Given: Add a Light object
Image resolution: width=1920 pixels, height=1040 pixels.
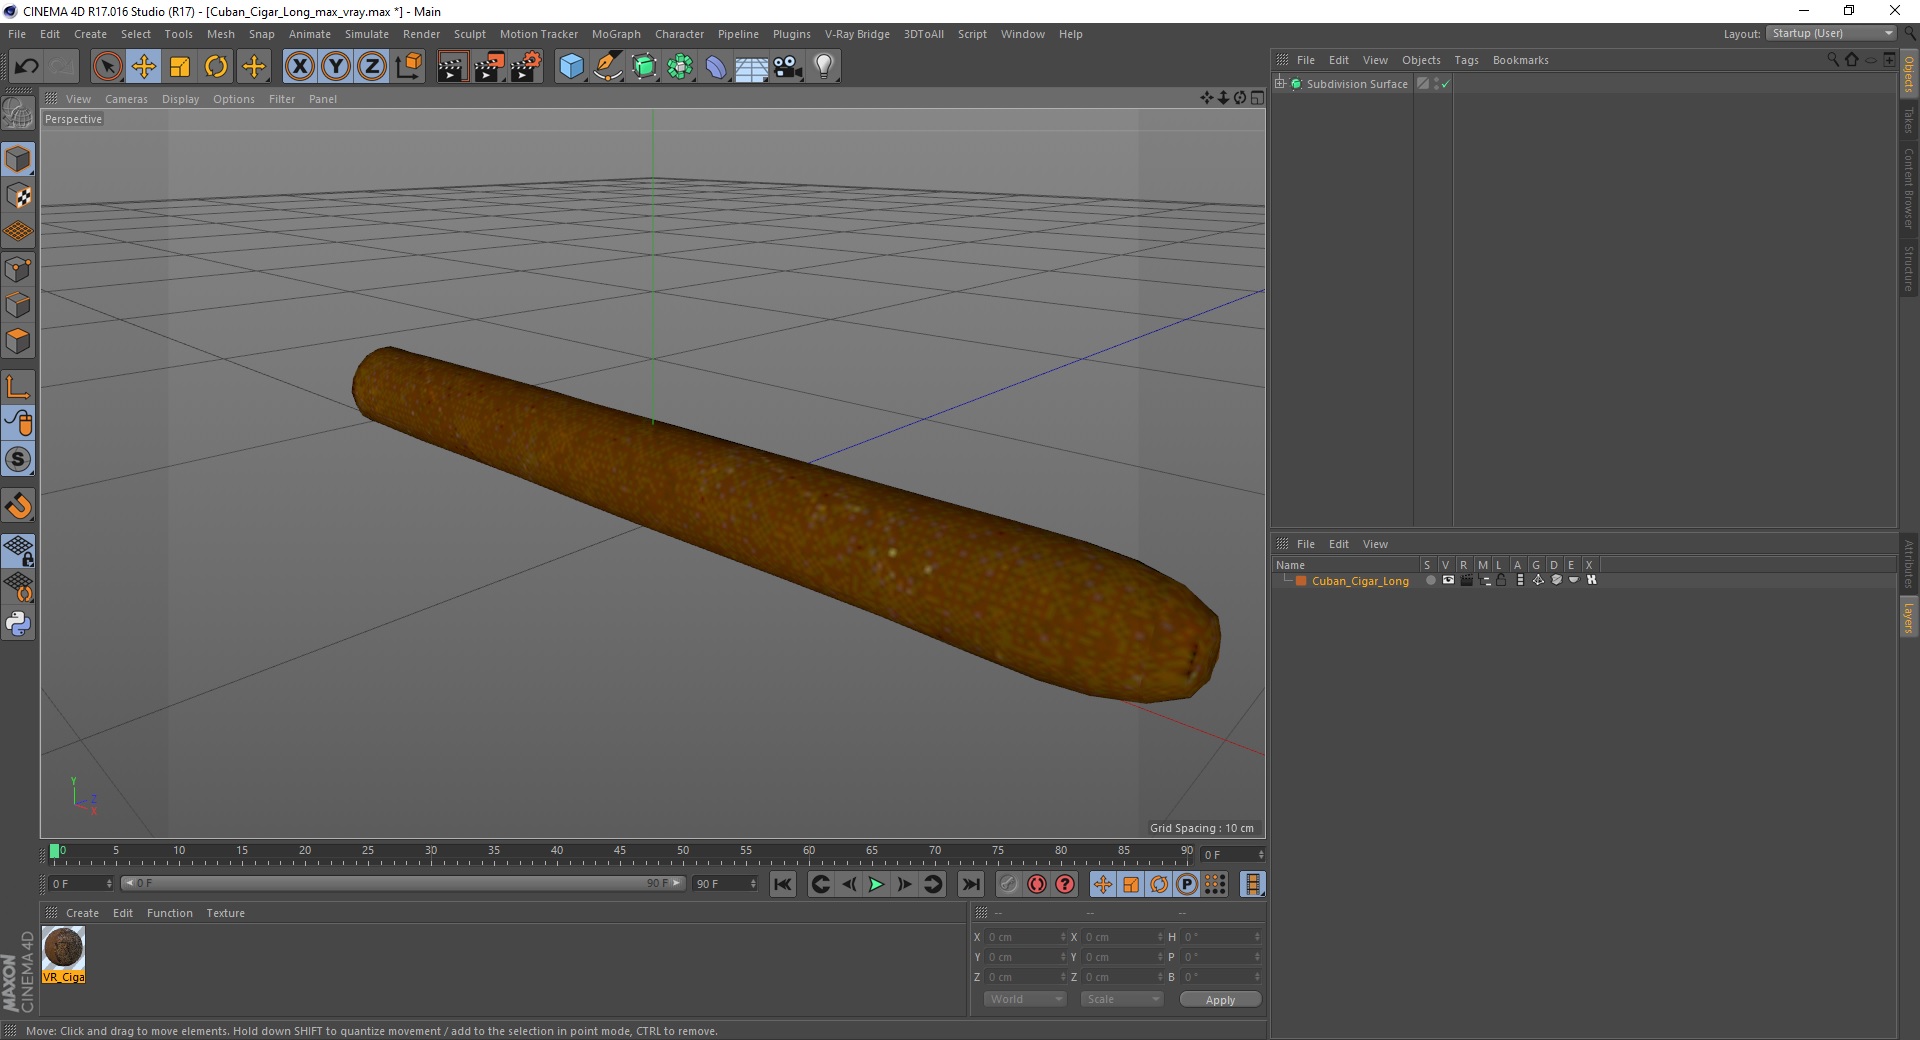Looking at the screenshot, I should click(824, 67).
